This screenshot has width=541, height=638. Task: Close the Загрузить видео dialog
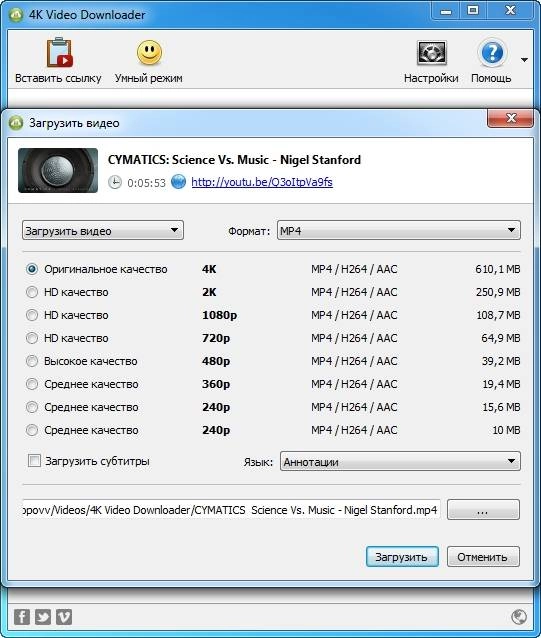(510, 118)
